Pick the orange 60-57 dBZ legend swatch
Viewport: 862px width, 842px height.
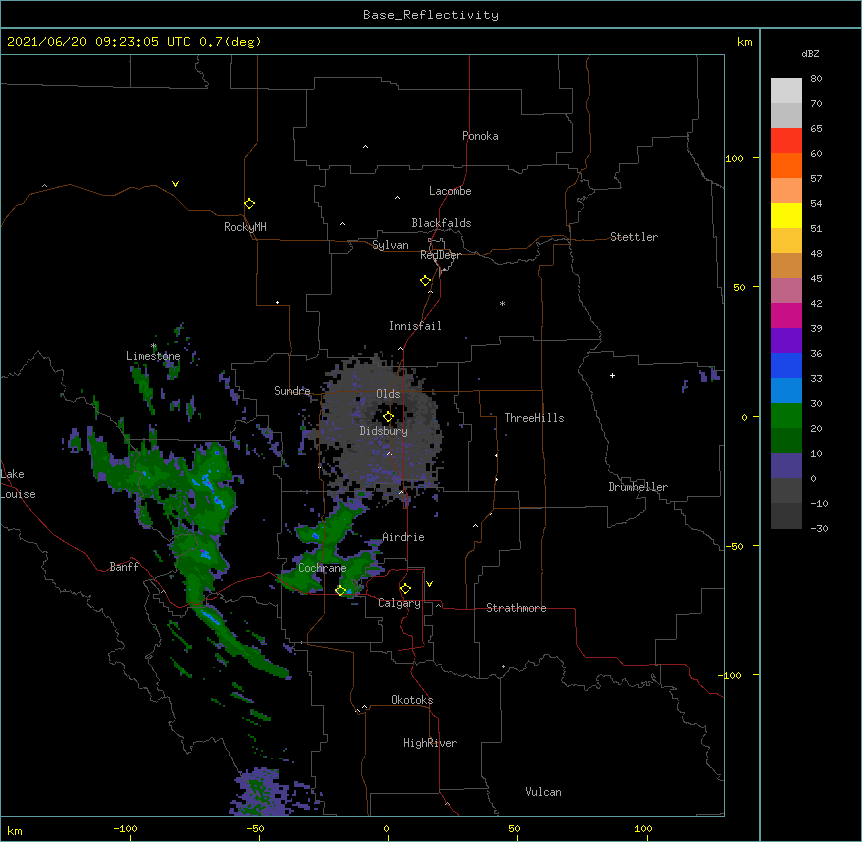tap(786, 166)
